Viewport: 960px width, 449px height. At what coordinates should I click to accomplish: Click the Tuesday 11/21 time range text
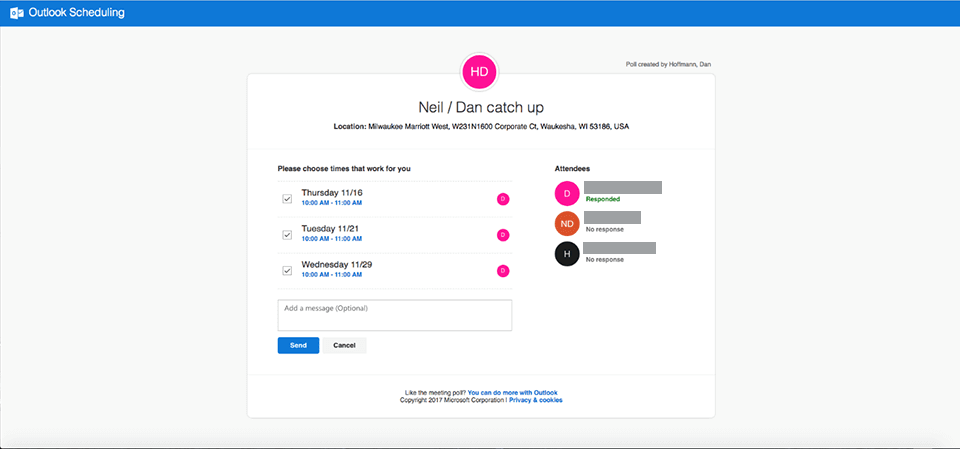pyautogui.click(x=331, y=239)
